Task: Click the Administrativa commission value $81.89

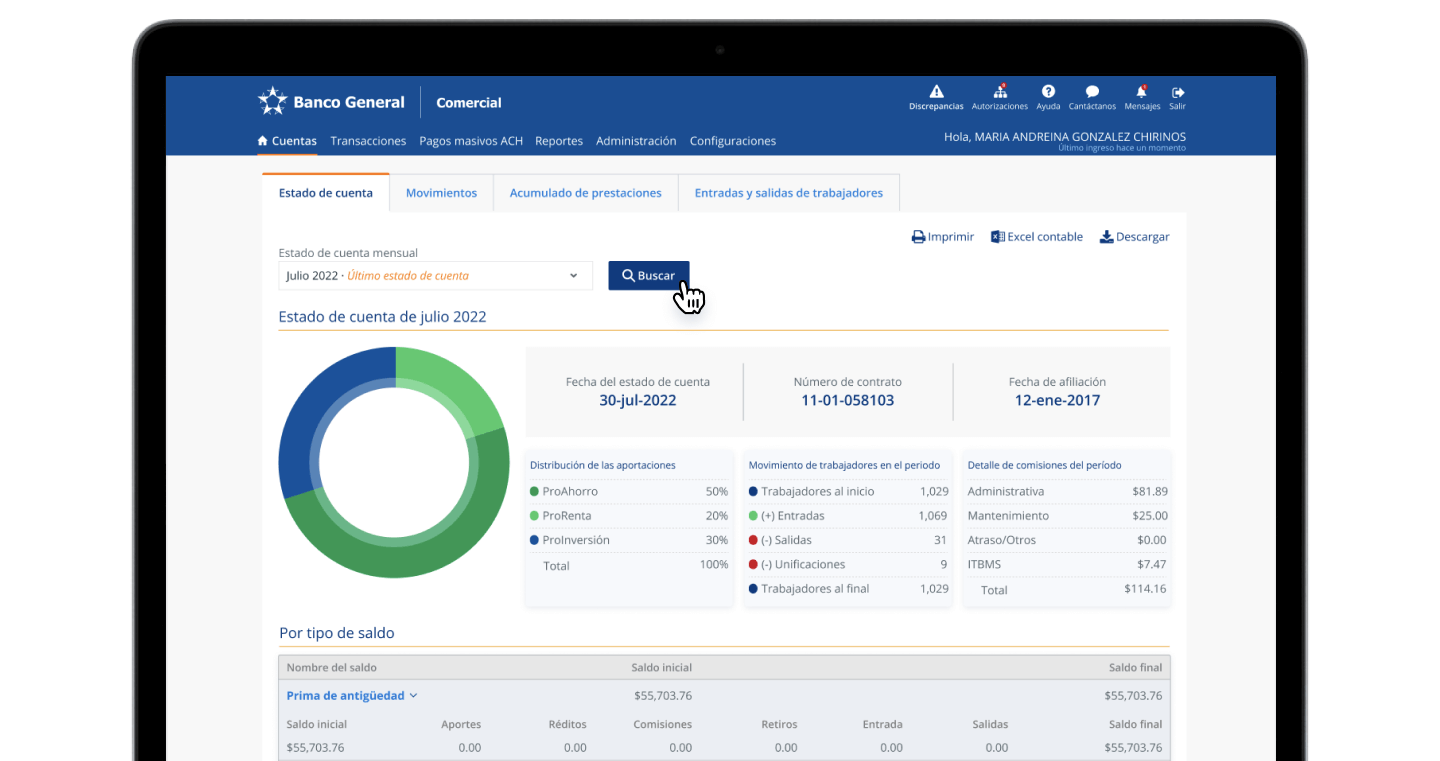Action: pos(1149,492)
